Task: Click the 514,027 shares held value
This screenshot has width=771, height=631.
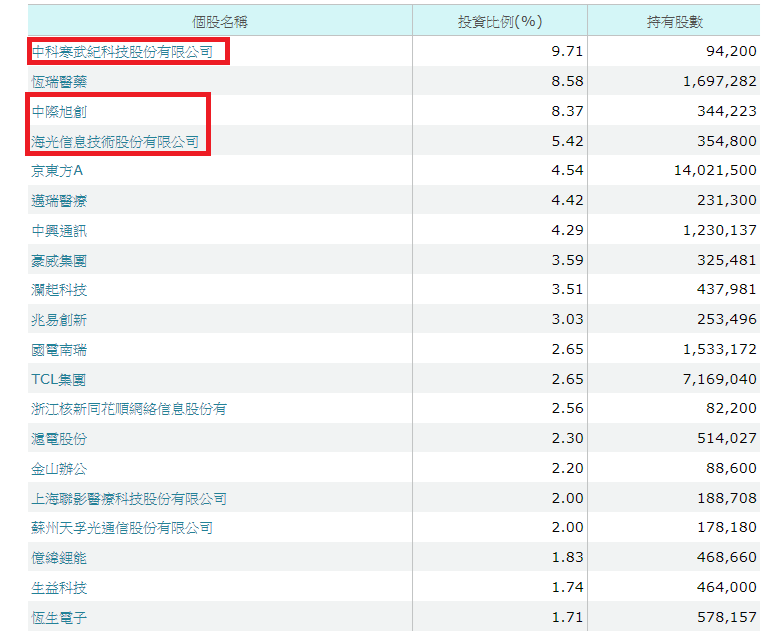Action: point(727,438)
